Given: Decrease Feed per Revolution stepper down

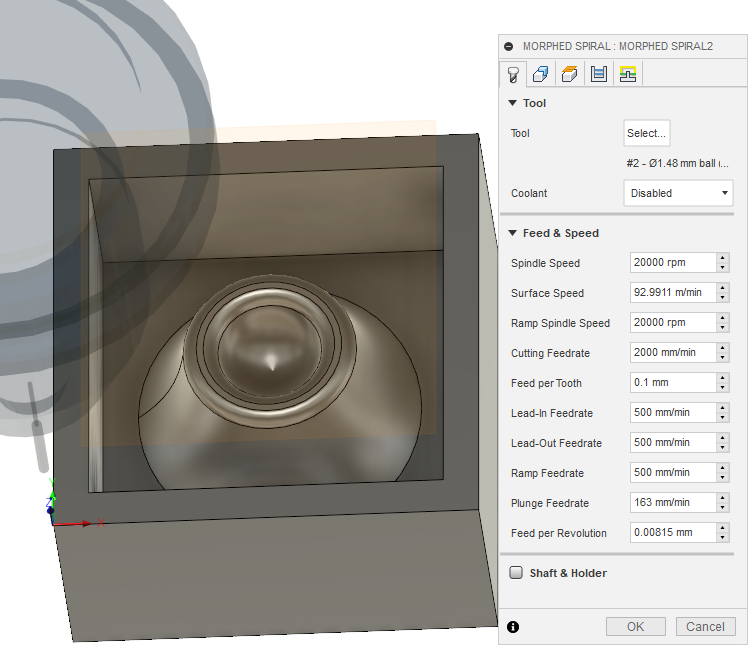Looking at the screenshot, I should click(723, 537).
